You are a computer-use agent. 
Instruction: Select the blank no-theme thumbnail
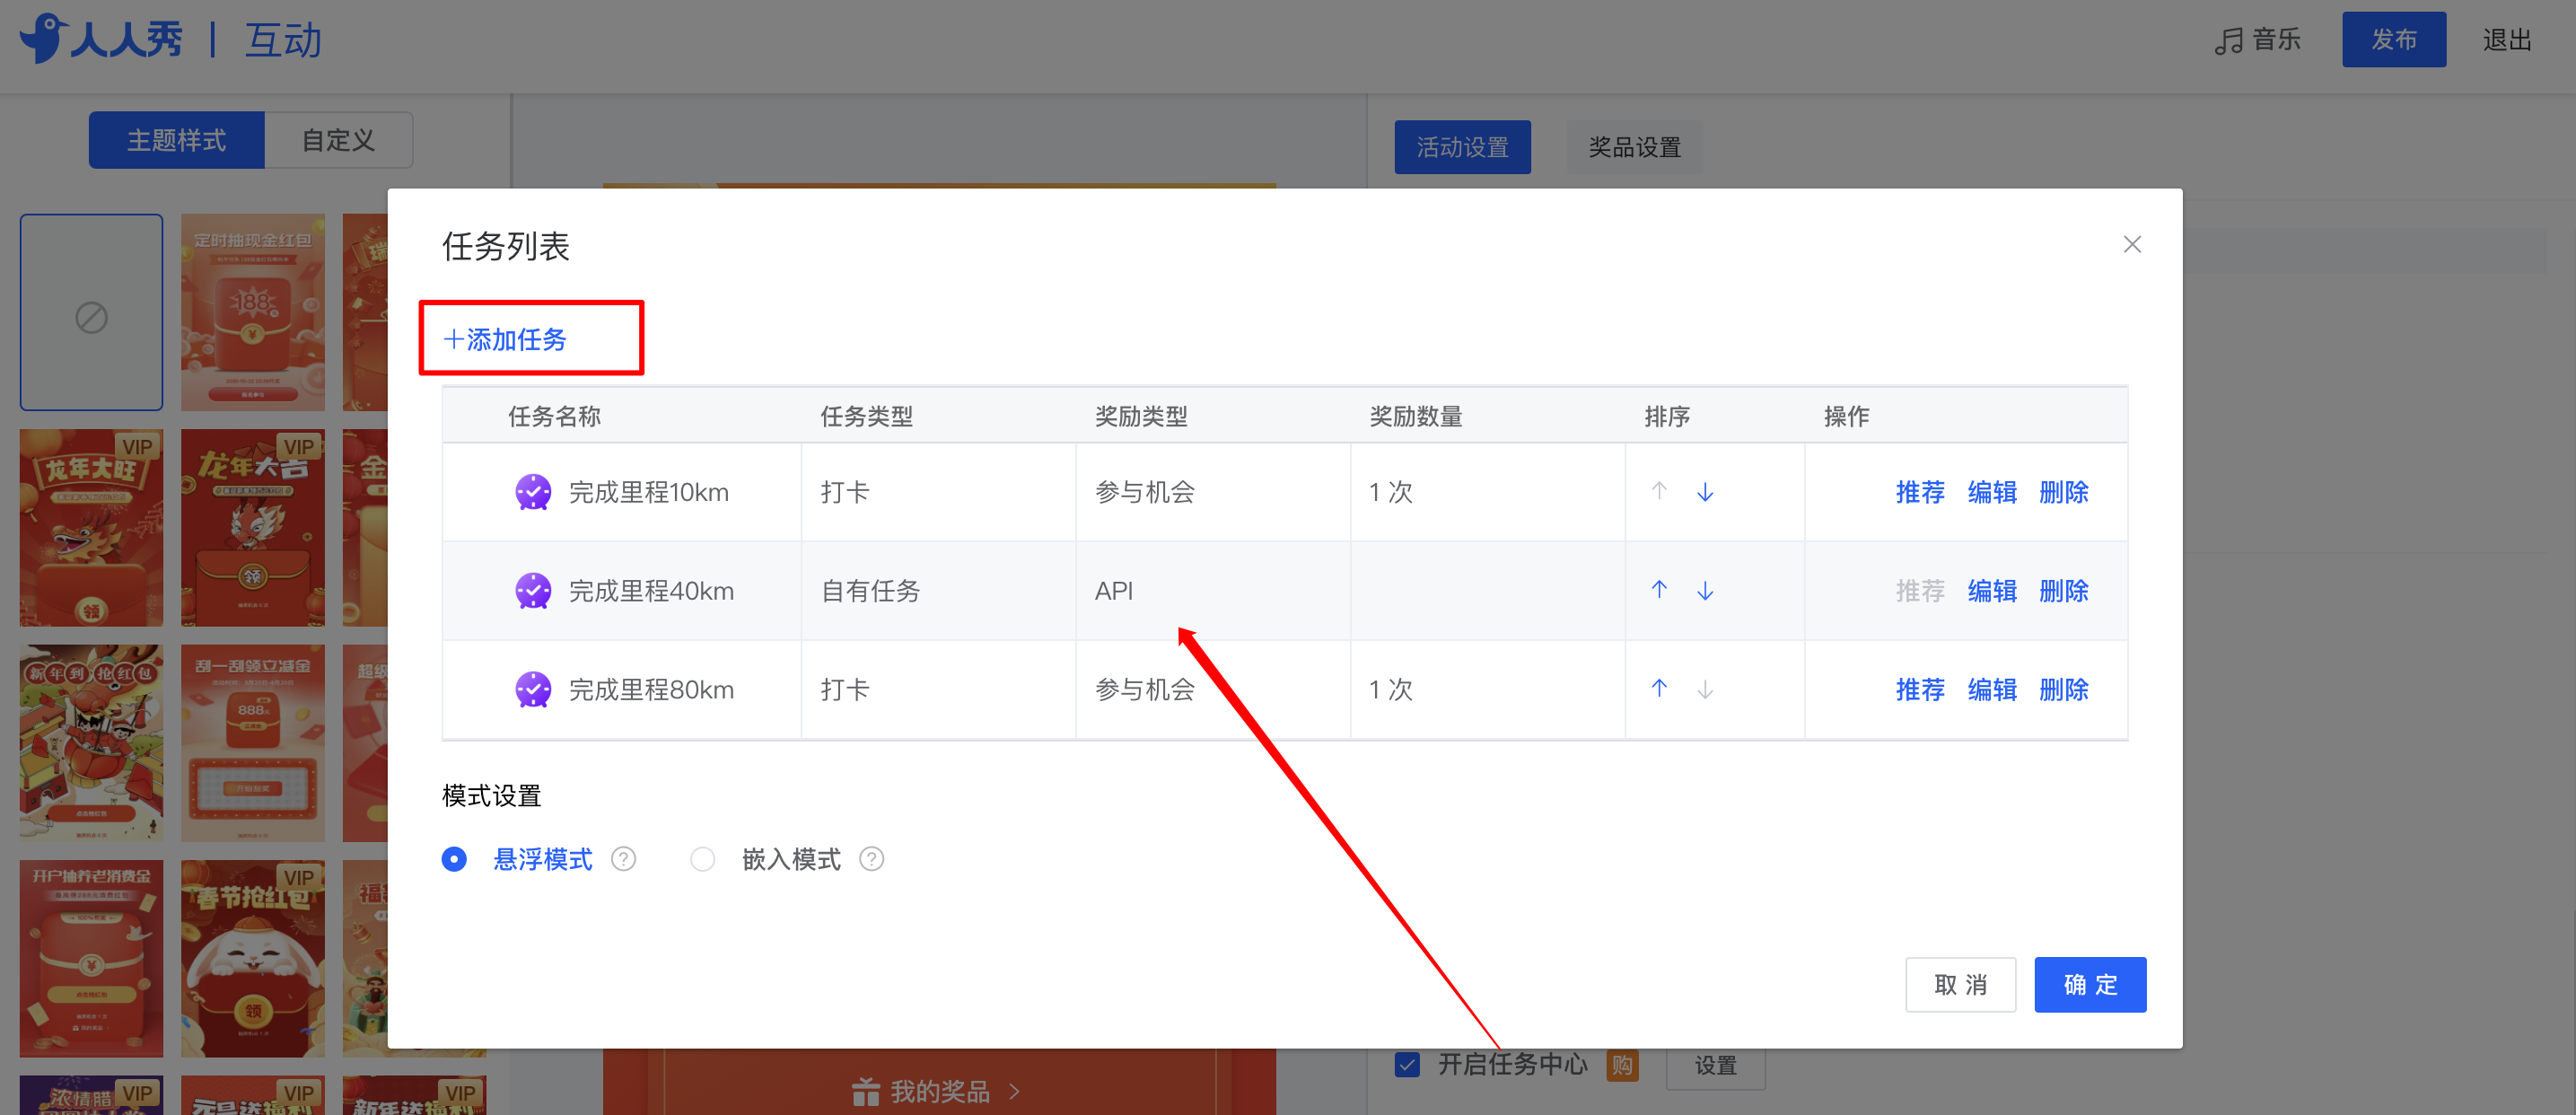(91, 313)
